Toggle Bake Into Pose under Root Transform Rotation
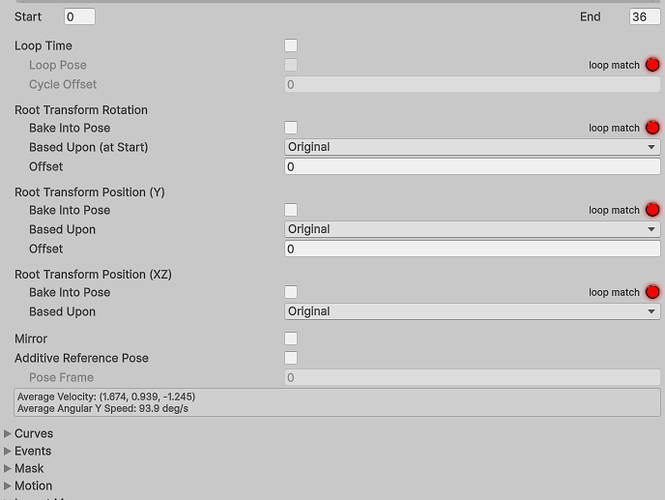Viewport: 665px width, 500px height. 291,128
